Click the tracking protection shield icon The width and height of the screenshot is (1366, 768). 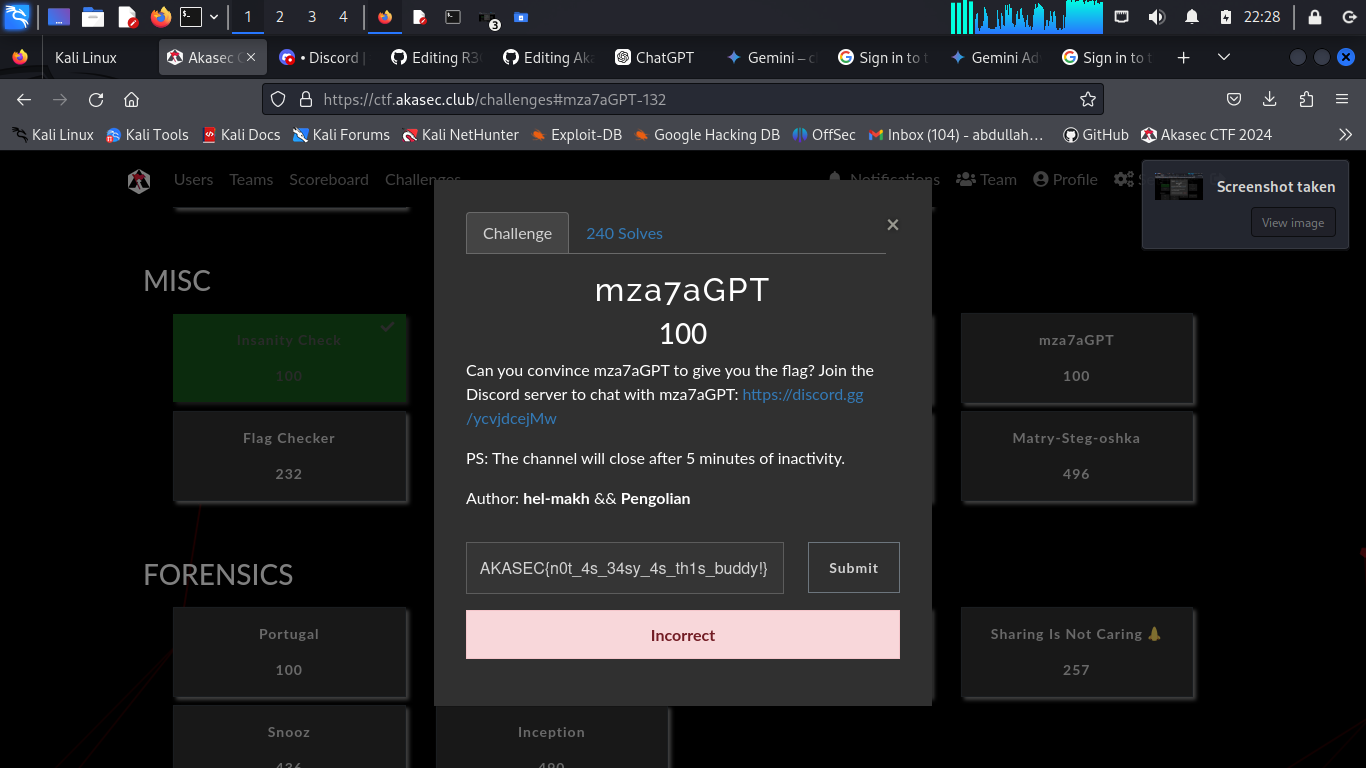279,99
